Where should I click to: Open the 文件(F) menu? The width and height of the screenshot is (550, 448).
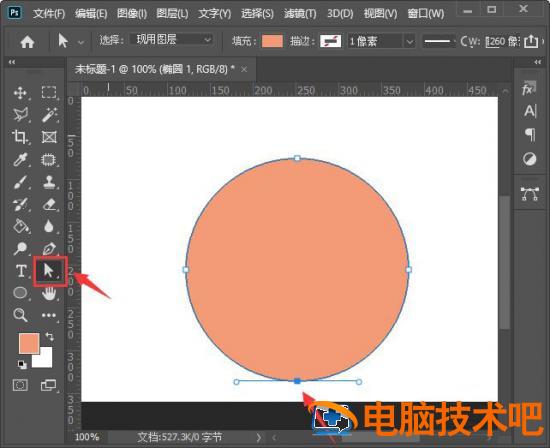pyautogui.click(x=49, y=14)
